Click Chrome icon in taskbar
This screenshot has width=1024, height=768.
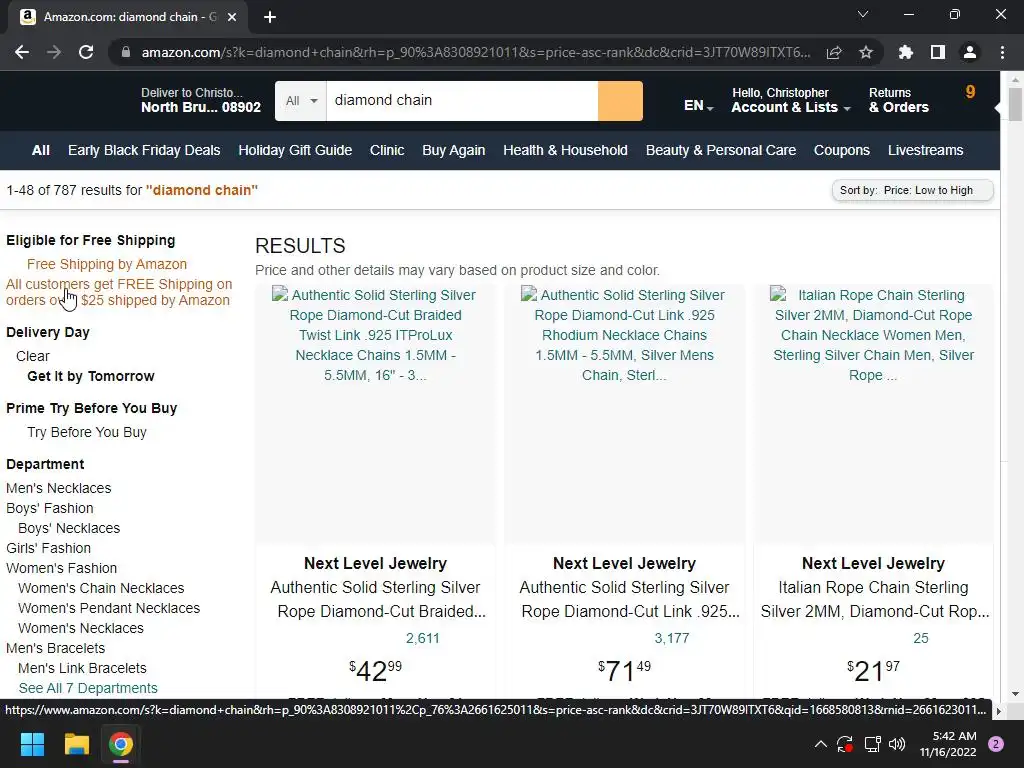pos(121,744)
